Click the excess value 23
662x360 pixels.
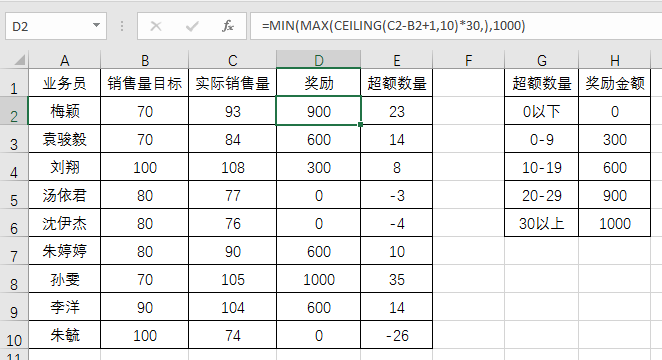coord(397,111)
